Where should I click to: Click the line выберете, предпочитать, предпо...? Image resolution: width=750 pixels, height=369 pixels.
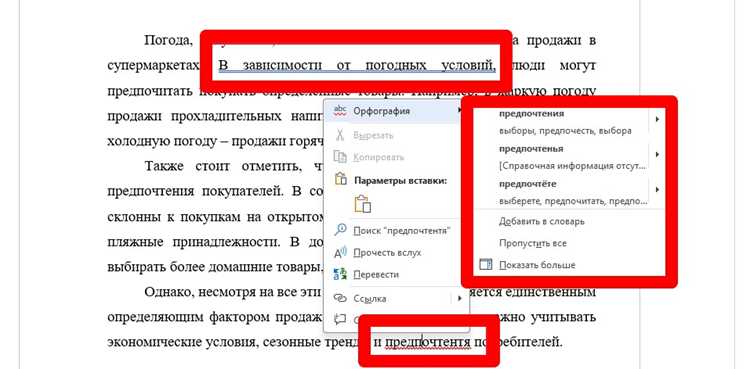tap(573, 201)
